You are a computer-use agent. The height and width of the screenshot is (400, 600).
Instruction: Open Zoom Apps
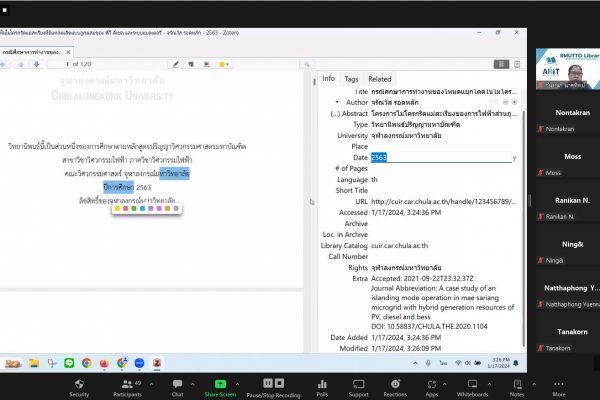click(432, 388)
